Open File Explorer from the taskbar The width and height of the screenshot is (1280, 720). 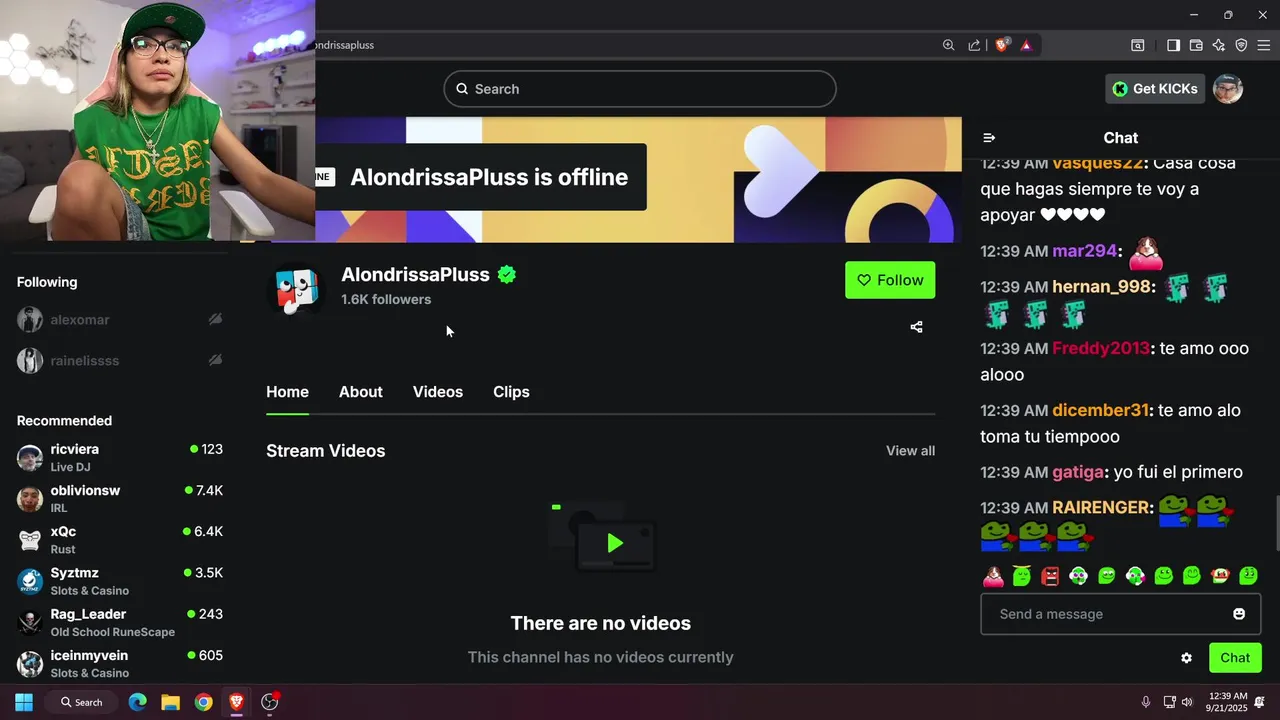click(170, 702)
